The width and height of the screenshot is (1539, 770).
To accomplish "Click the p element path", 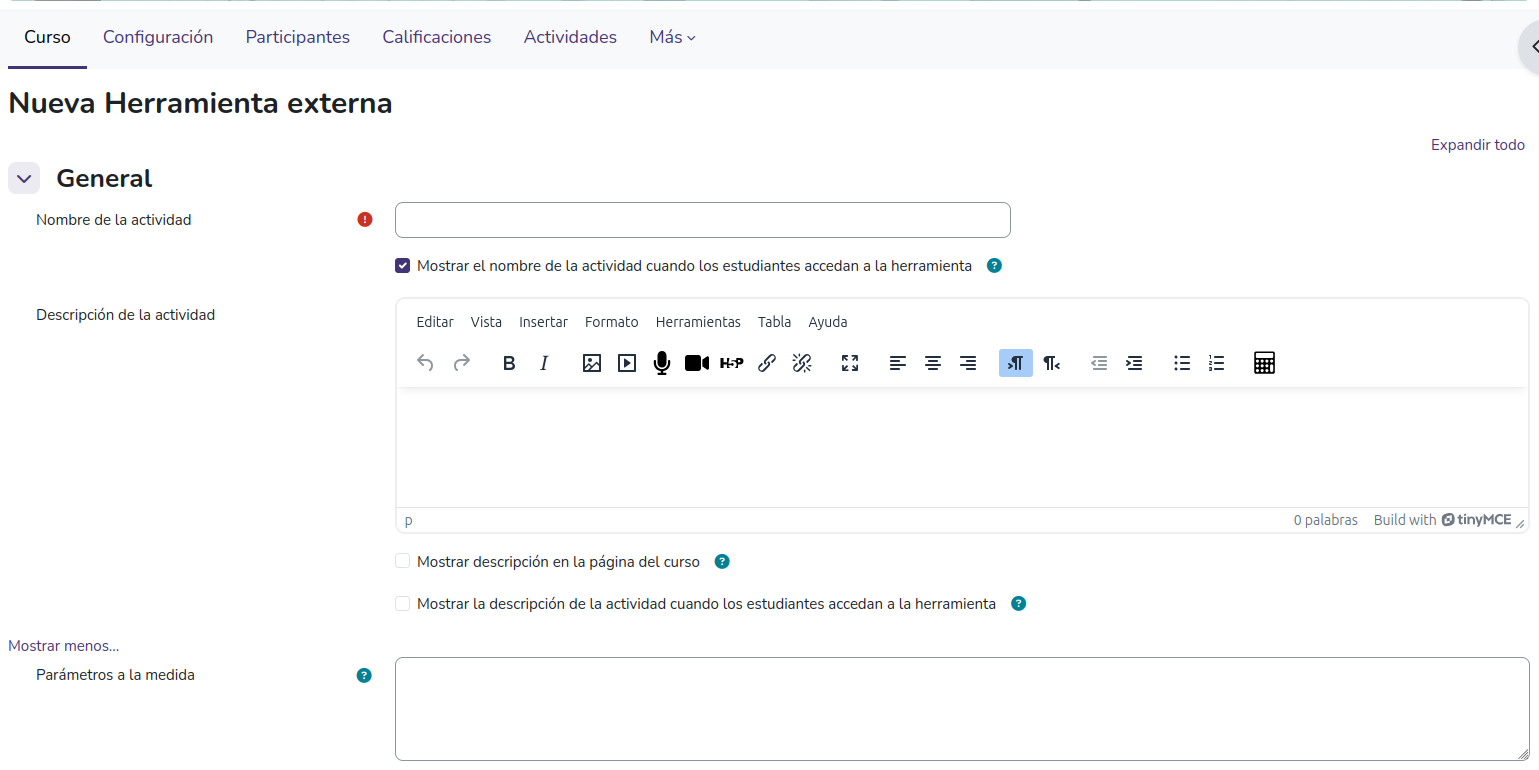I will pos(408,520).
